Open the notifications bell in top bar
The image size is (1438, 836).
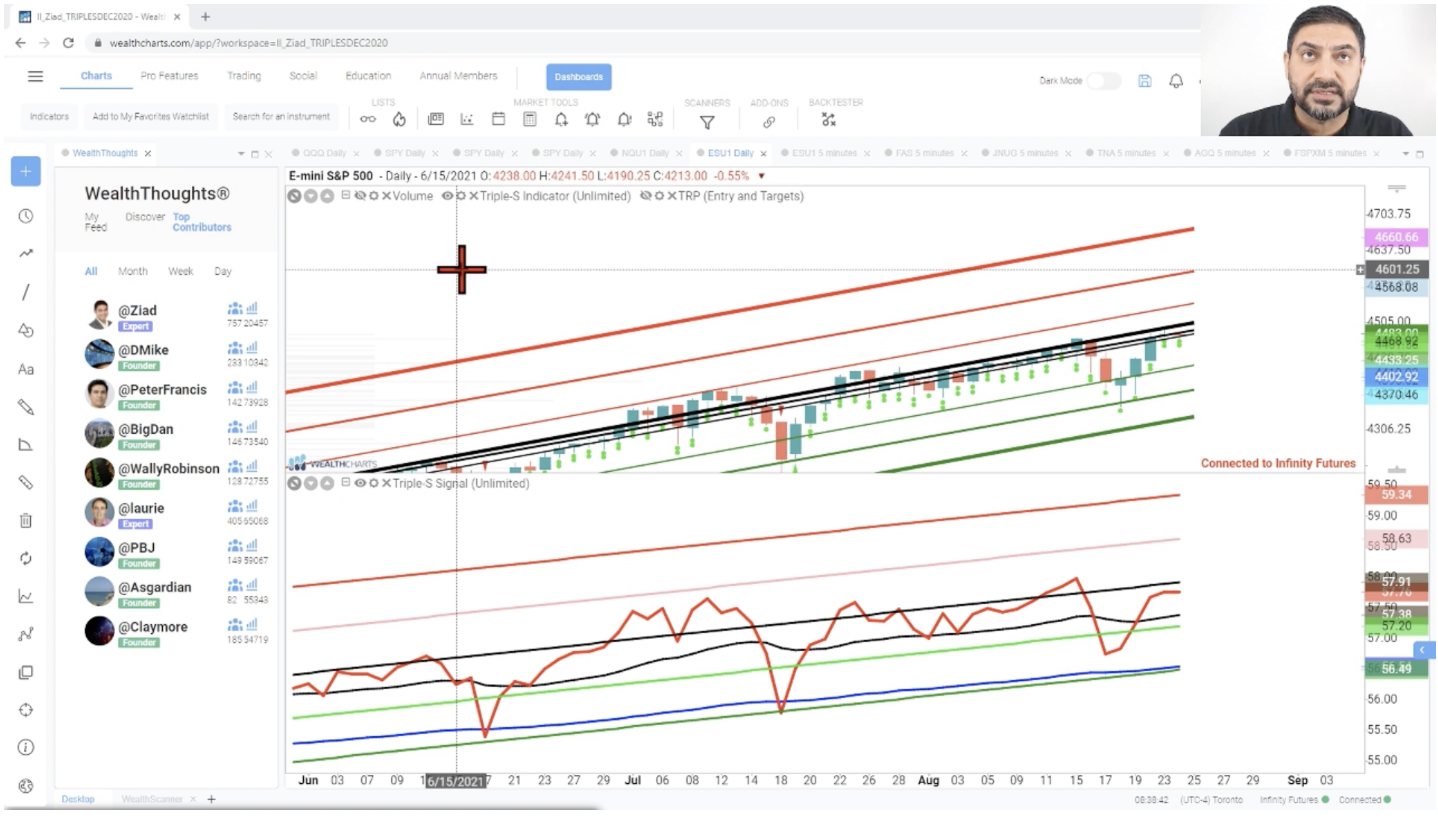click(1176, 81)
